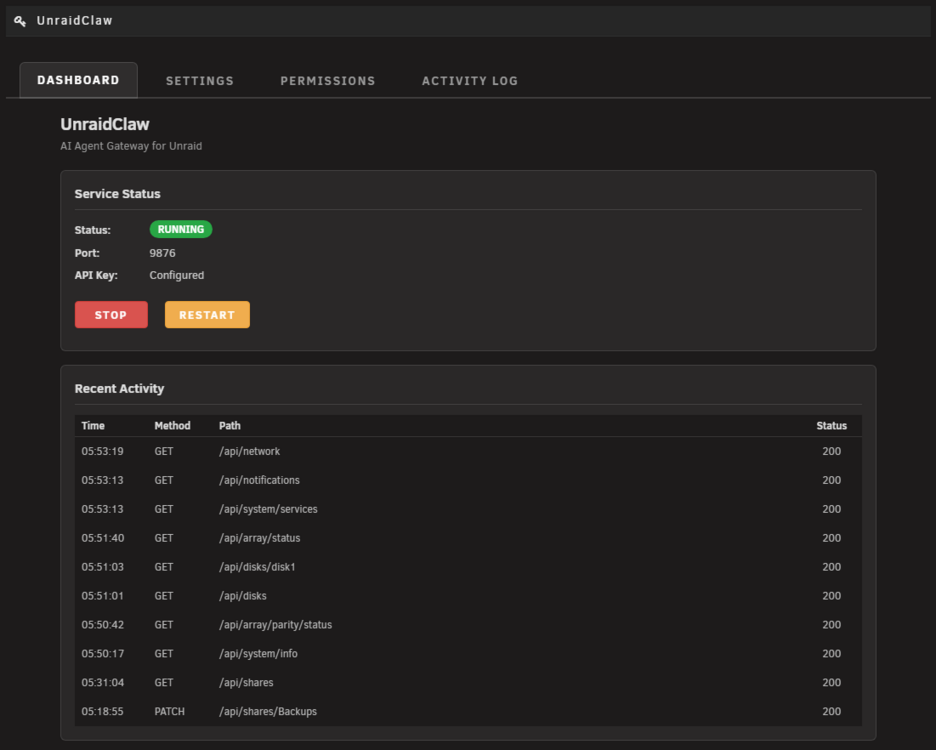Image resolution: width=936 pixels, height=750 pixels.
Task: Click the 05:31:04 timestamp
Action: coord(103,683)
